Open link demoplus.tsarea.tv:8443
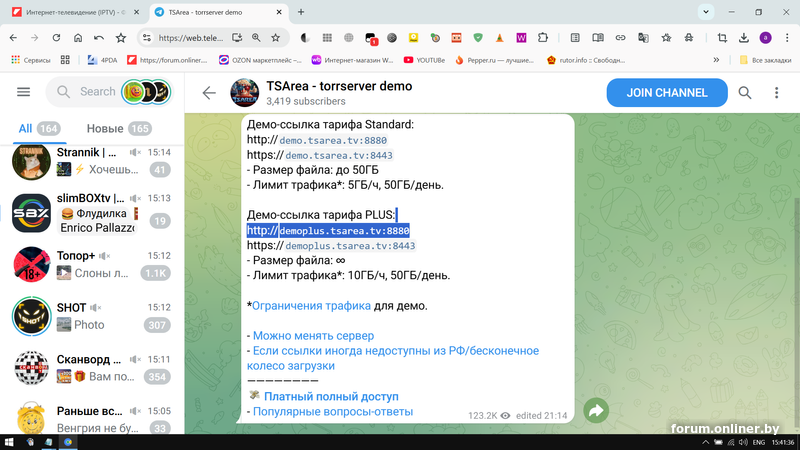 (350, 246)
